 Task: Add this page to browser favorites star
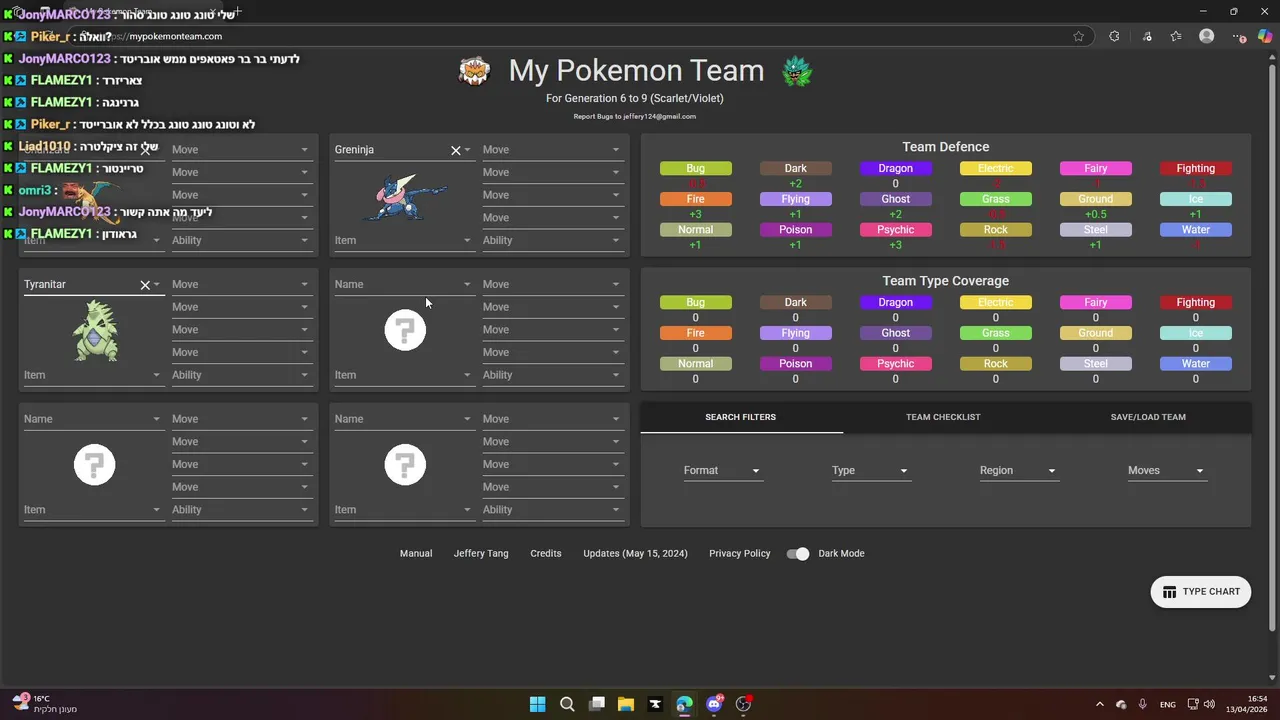pos(1078,36)
